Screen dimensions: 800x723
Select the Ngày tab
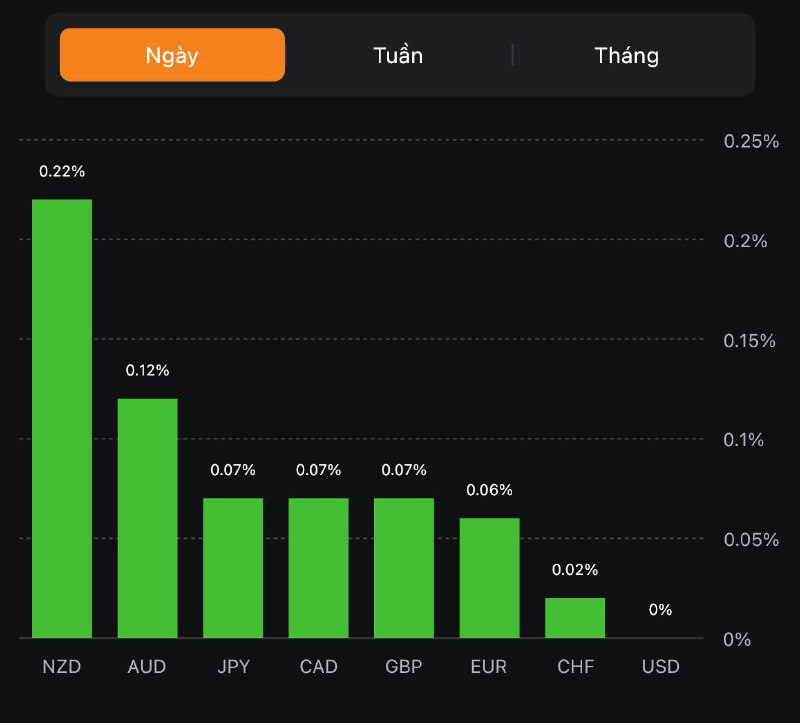pyautogui.click(x=172, y=55)
